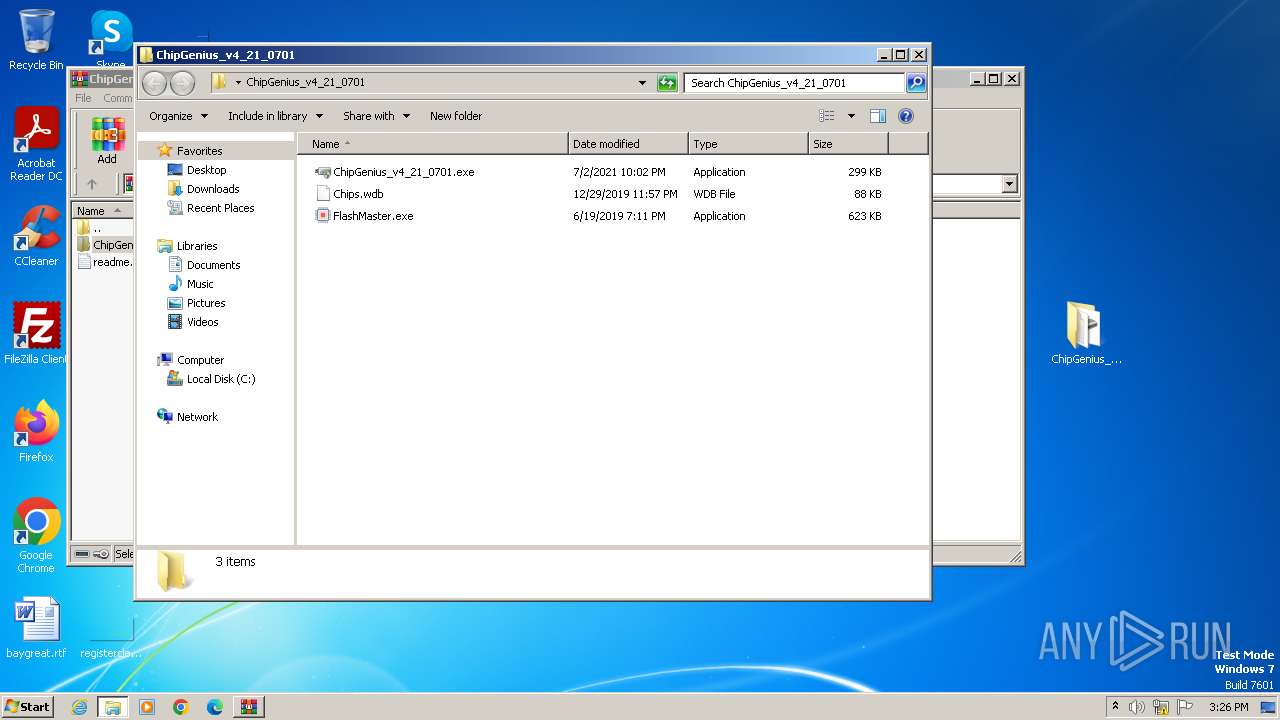Click the Chrome icon in the taskbar
Viewport: 1280px width, 720px height.
tap(181, 707)
